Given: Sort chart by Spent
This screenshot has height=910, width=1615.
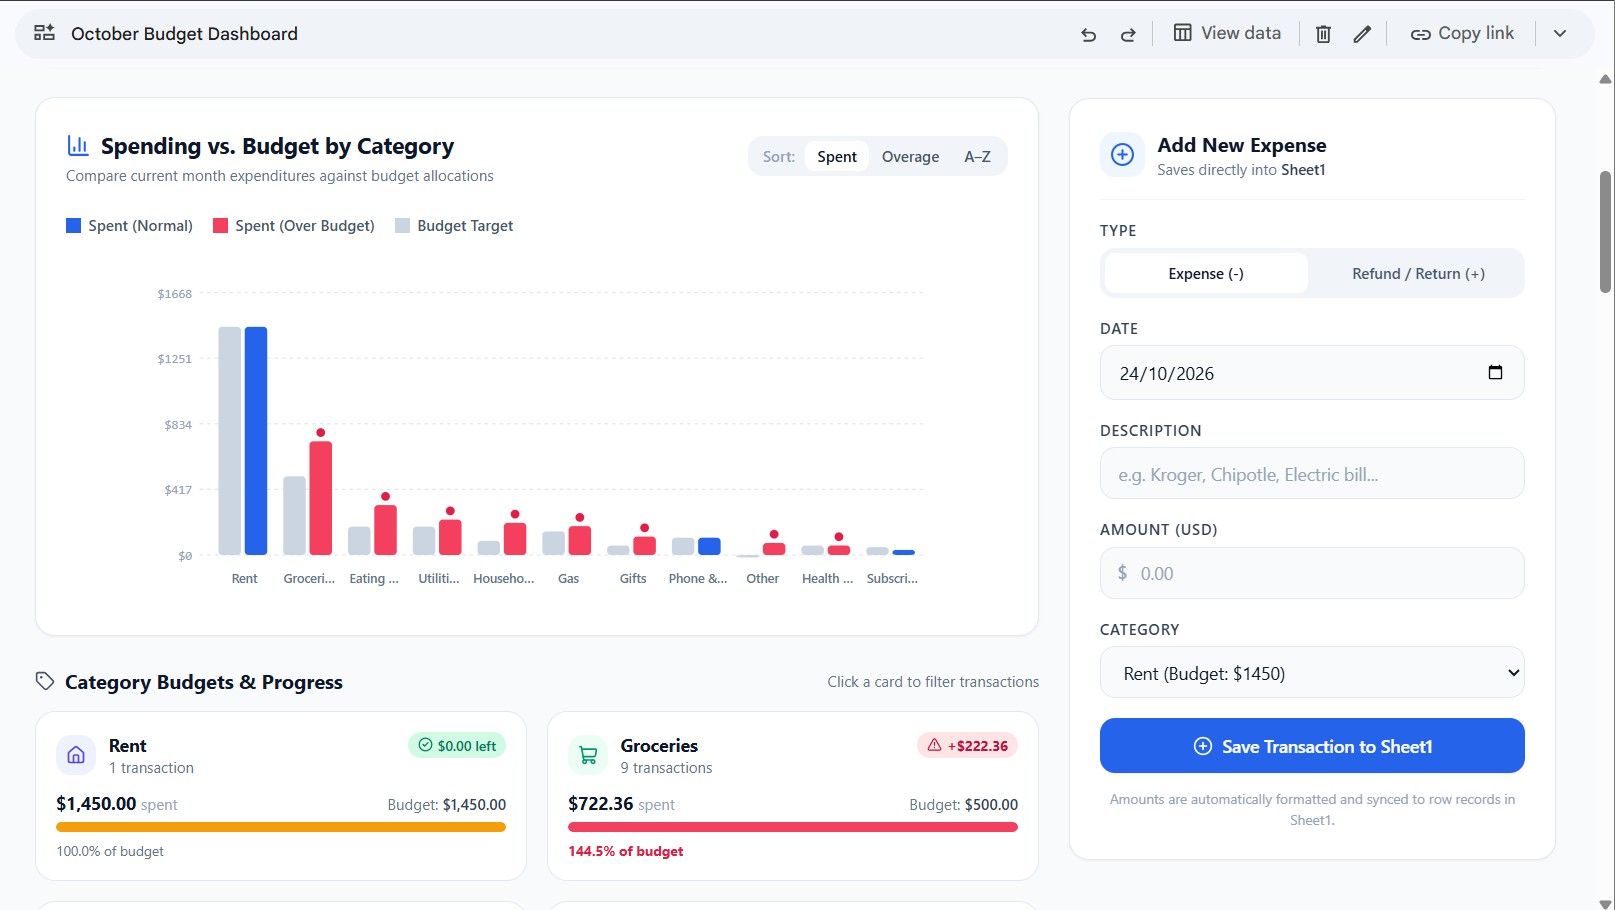Looking at the screenshot, I should [x=836, y=157].
